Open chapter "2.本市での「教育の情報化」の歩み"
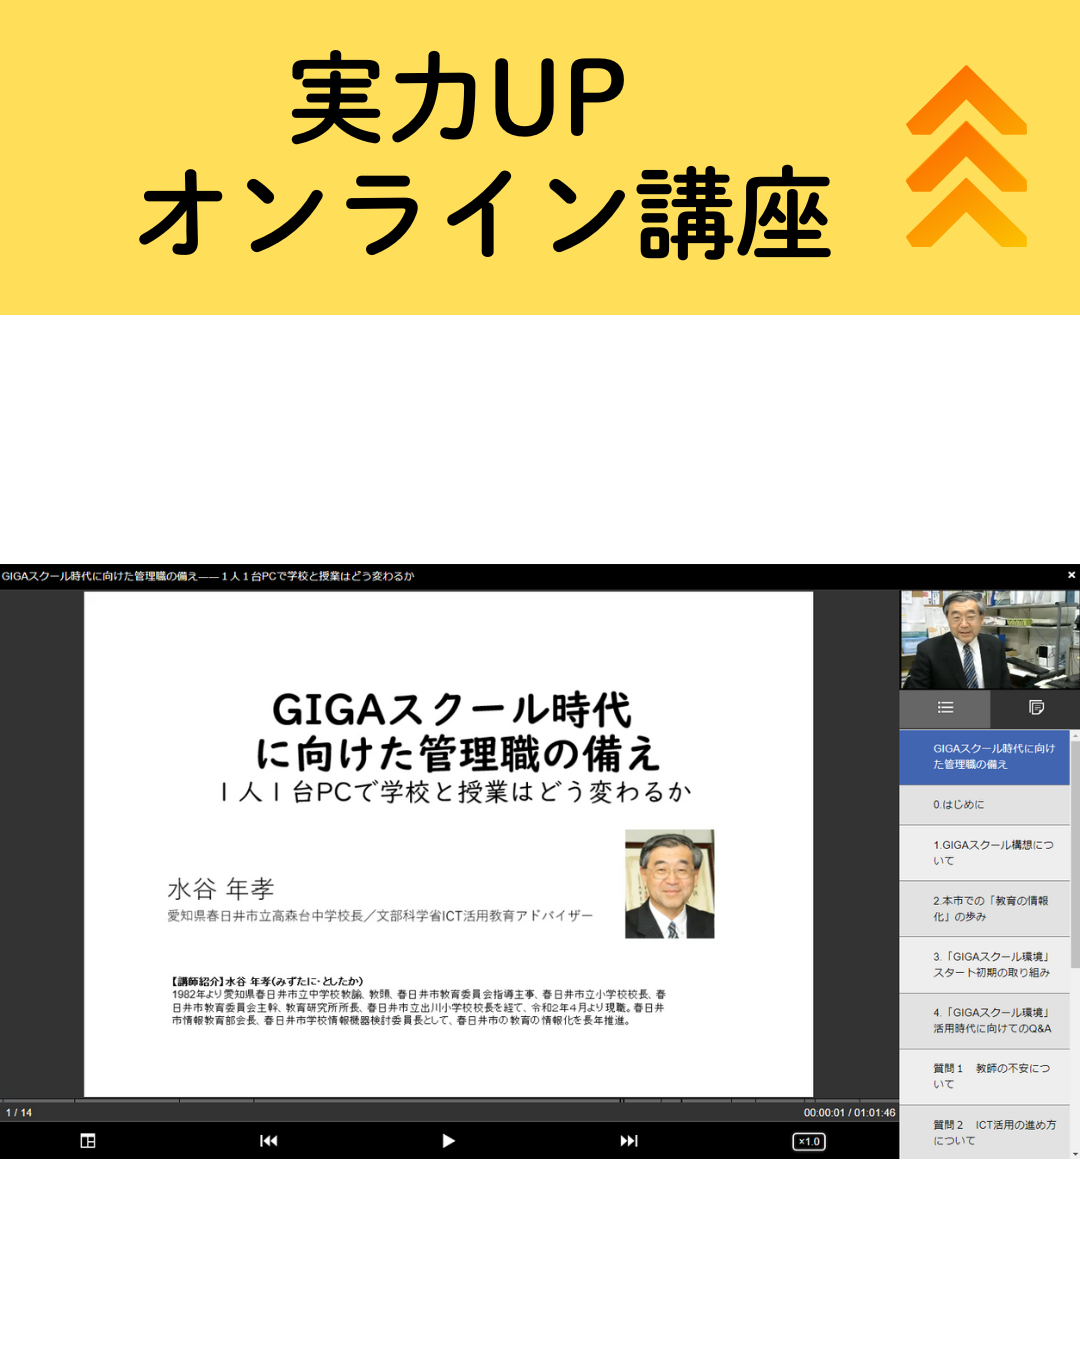1080x1350 pixels. click(984, 909)
